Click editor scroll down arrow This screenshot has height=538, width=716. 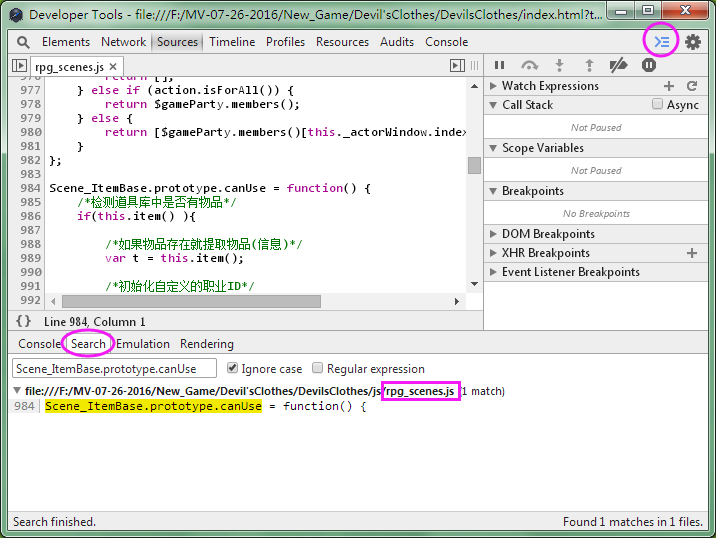[474, 284]
